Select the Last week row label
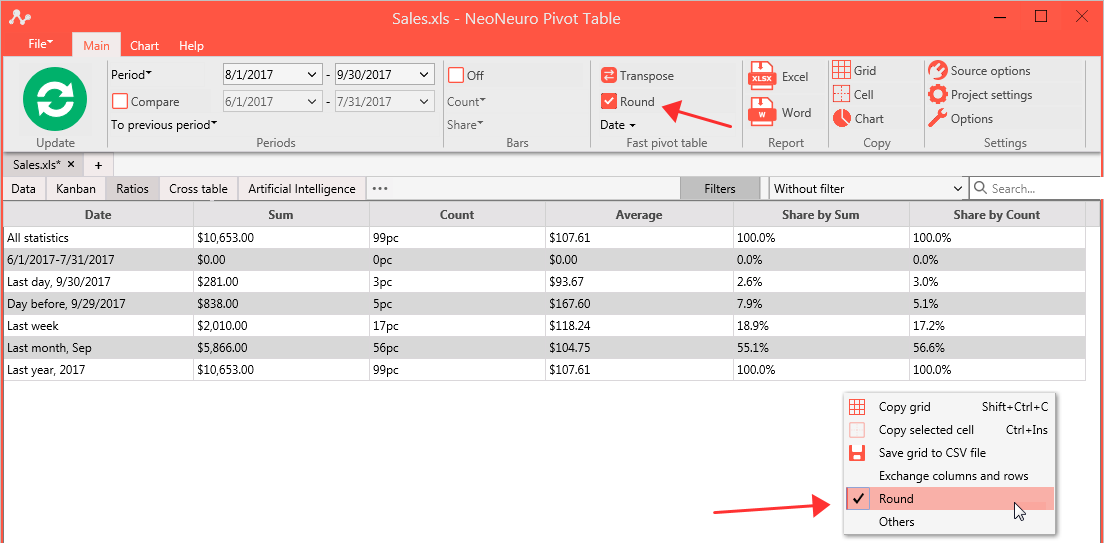The image size is (1104, 543). 32,325
